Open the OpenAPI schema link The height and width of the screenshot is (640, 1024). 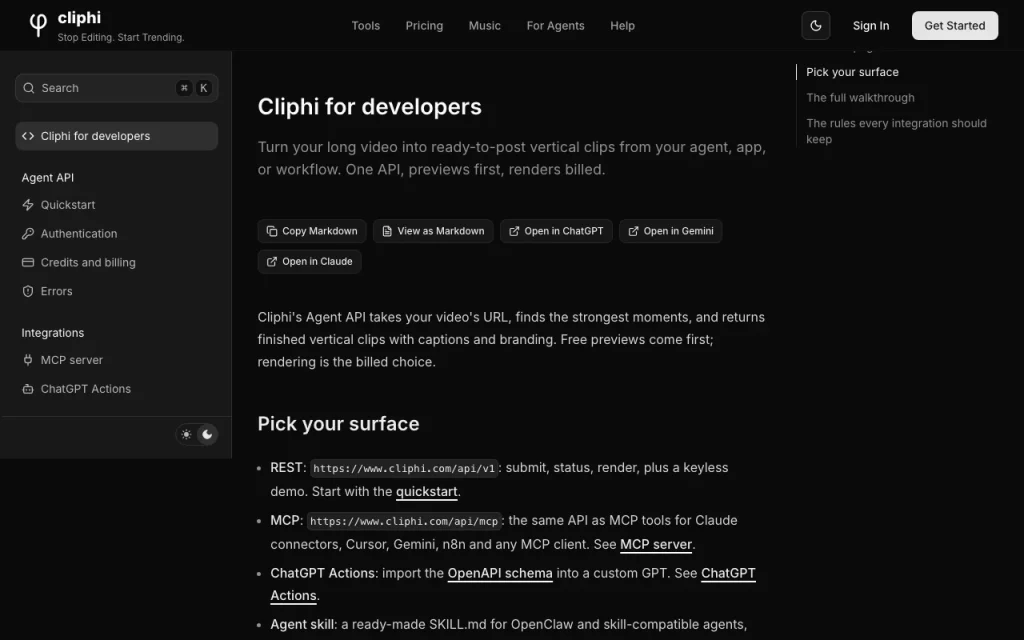pyautogui.click(x=500, y=573)
